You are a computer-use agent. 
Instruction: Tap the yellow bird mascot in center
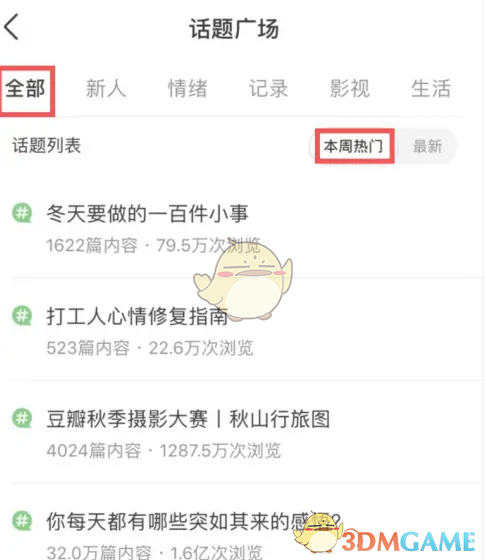(x=244, y=280)
